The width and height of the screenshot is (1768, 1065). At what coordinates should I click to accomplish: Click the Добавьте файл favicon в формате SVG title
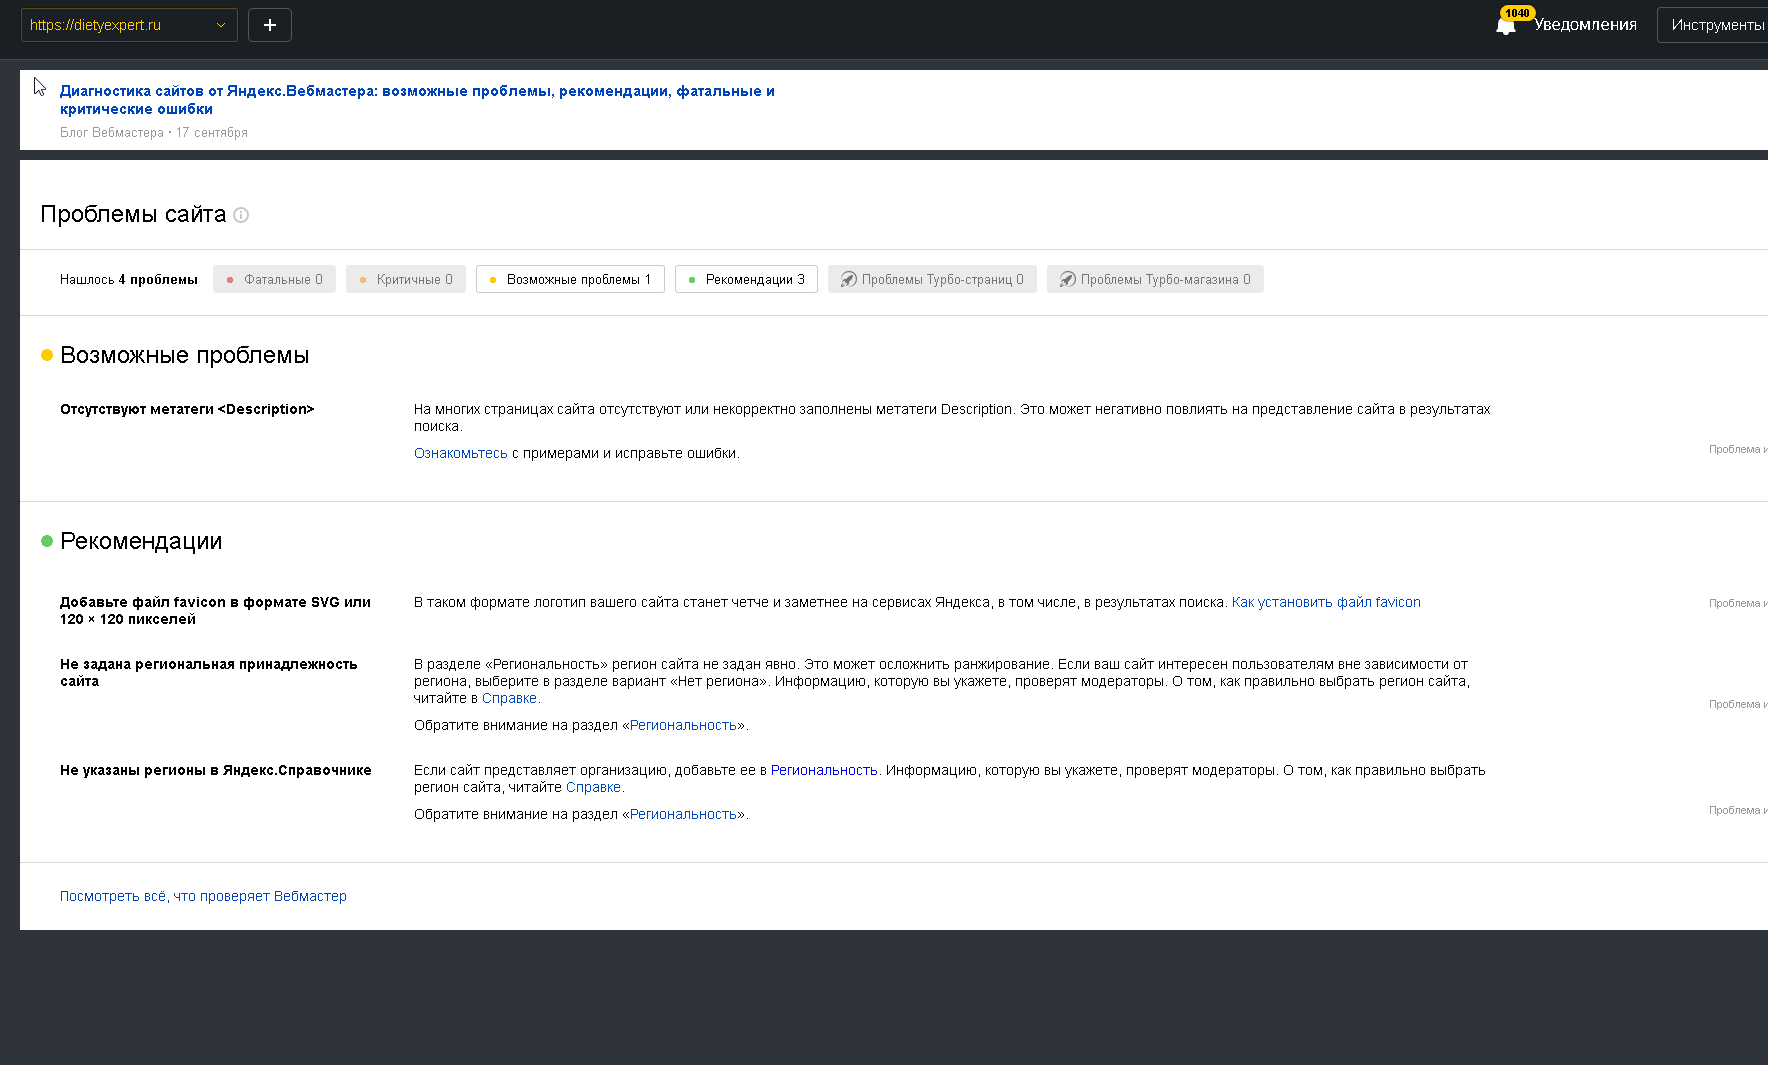coord(215,610)
